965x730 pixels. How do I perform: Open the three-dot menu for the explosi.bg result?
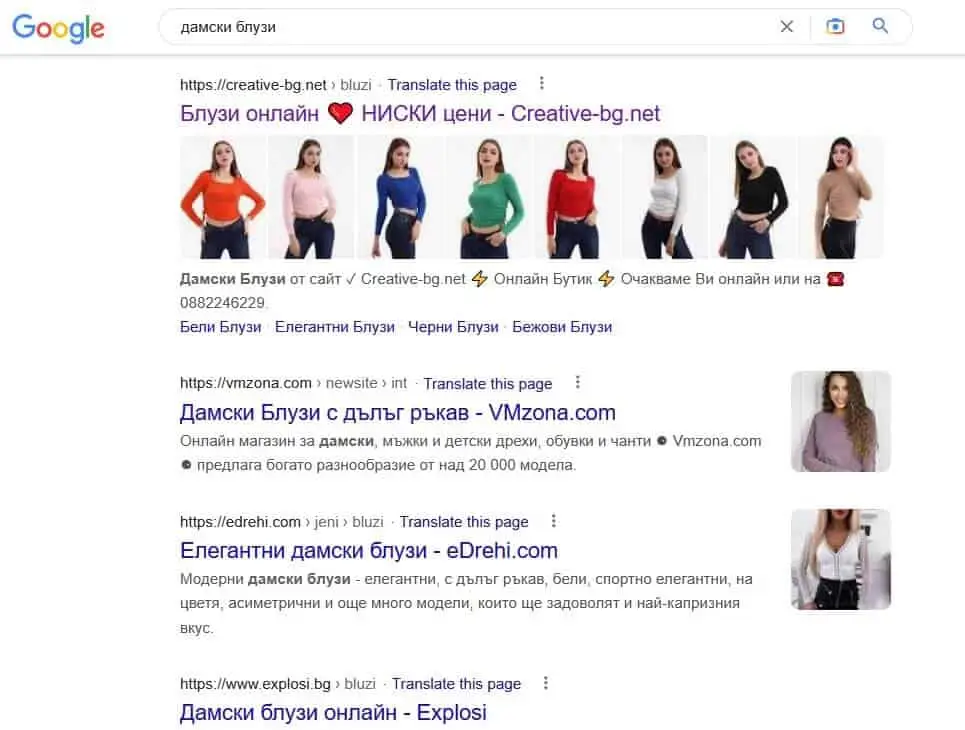[x=546, y=683]
